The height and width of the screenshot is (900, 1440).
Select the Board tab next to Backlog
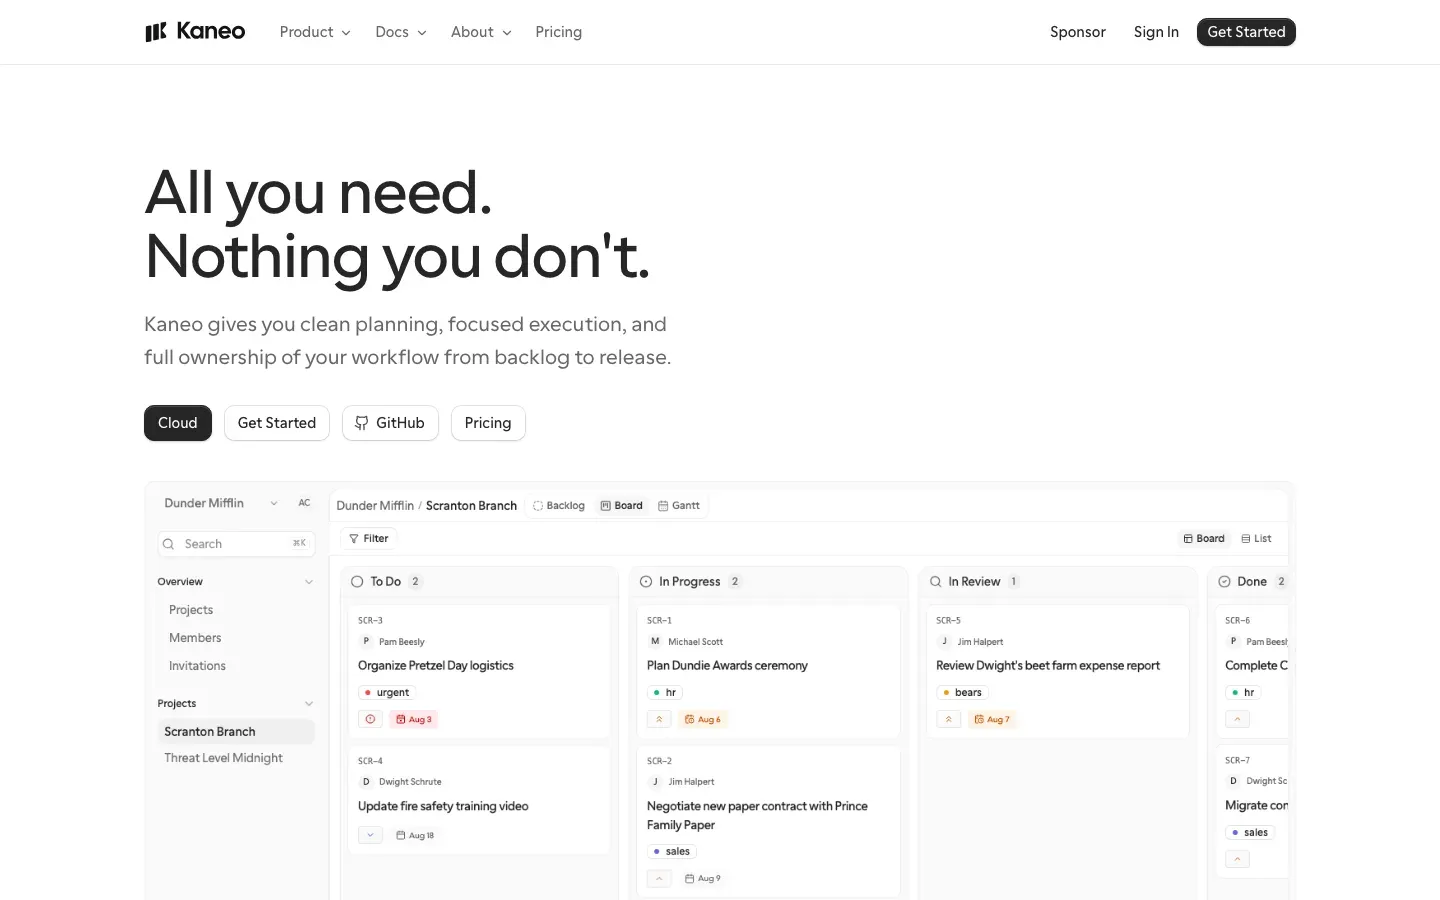click(x=622, y=505)
